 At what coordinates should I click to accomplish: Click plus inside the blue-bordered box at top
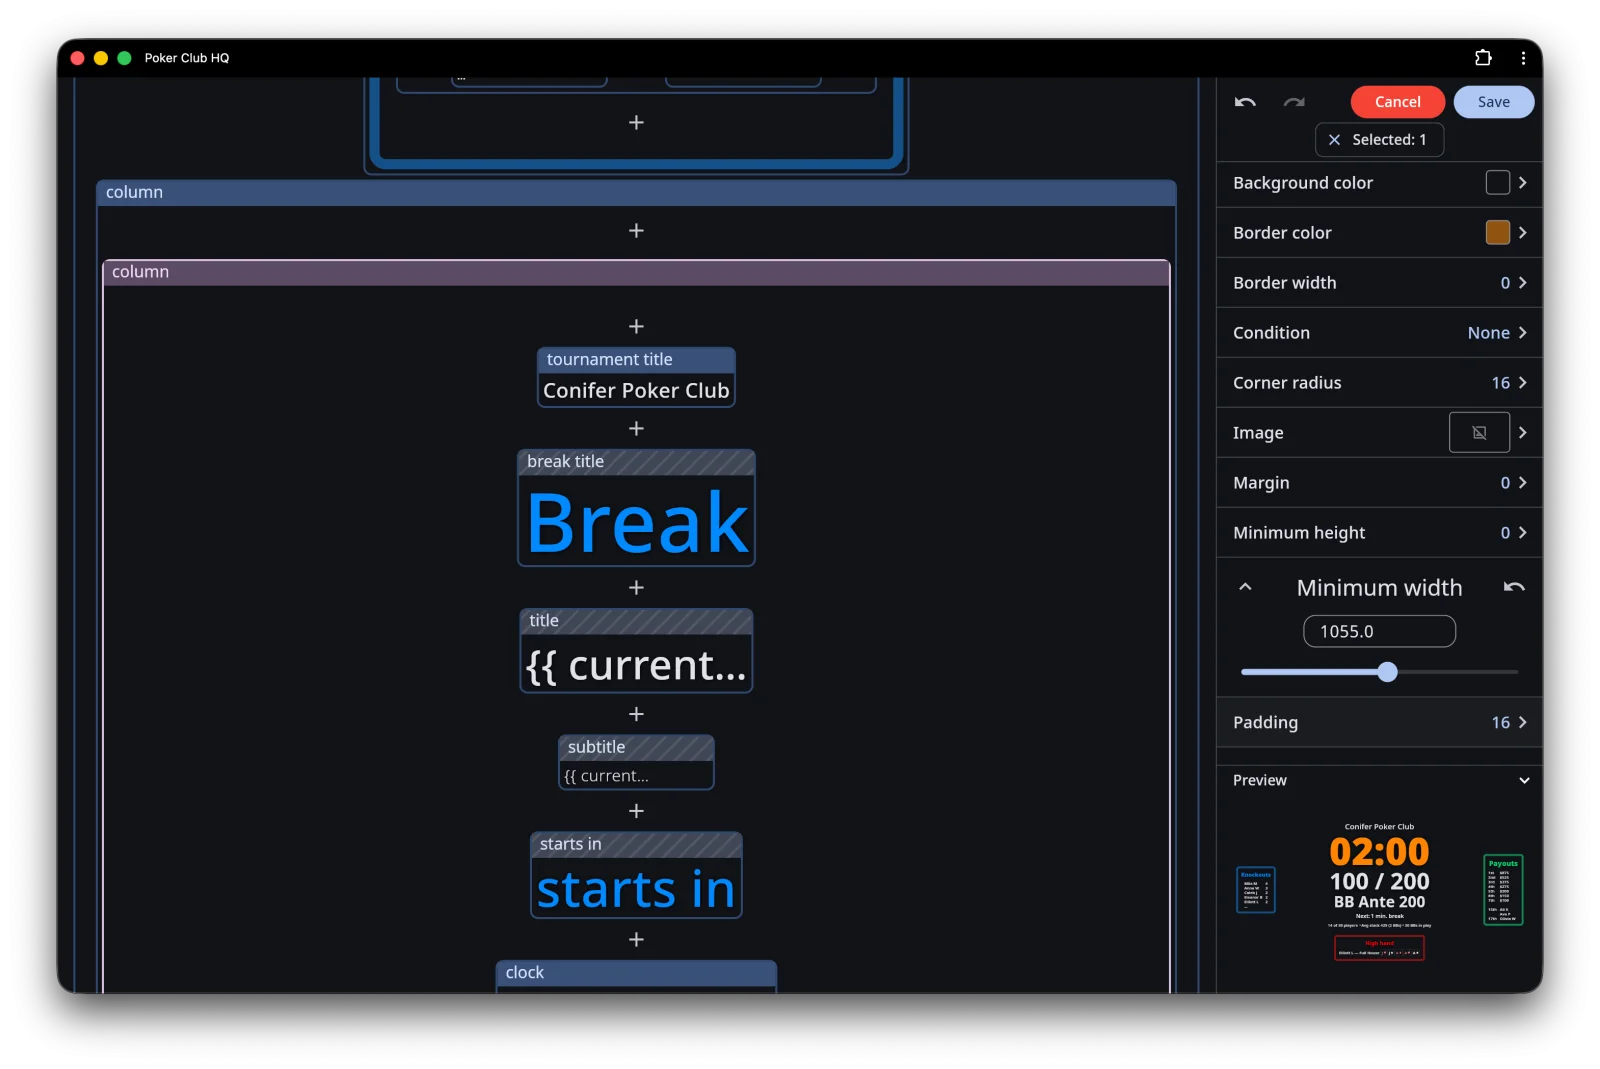coord(636,123)
